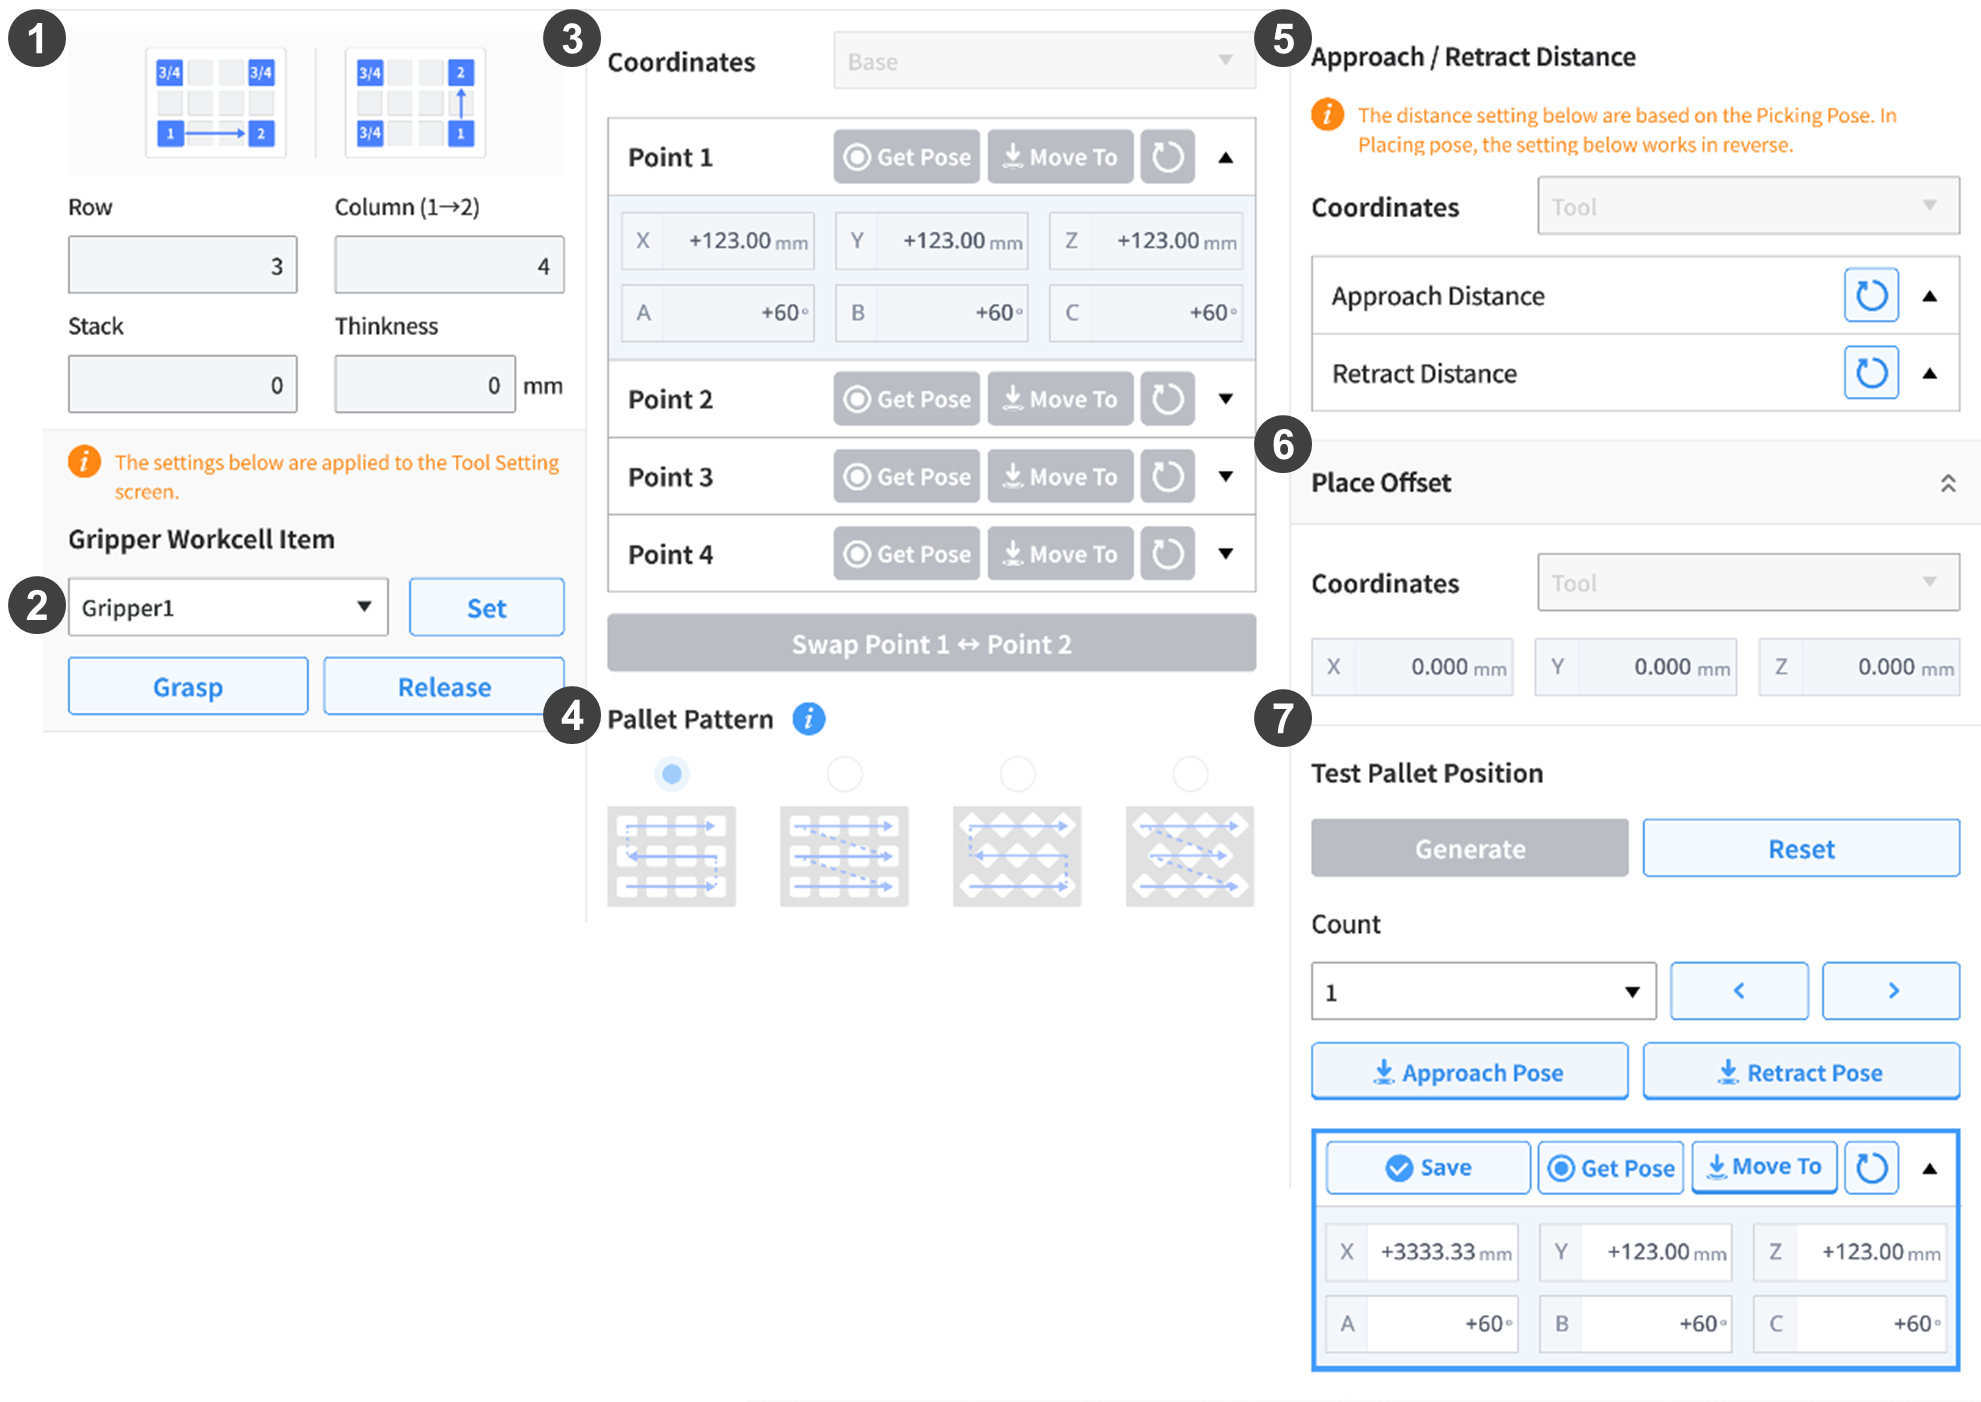Click the Row input field
The image size is (1981, 1402).
click(182, 266)
